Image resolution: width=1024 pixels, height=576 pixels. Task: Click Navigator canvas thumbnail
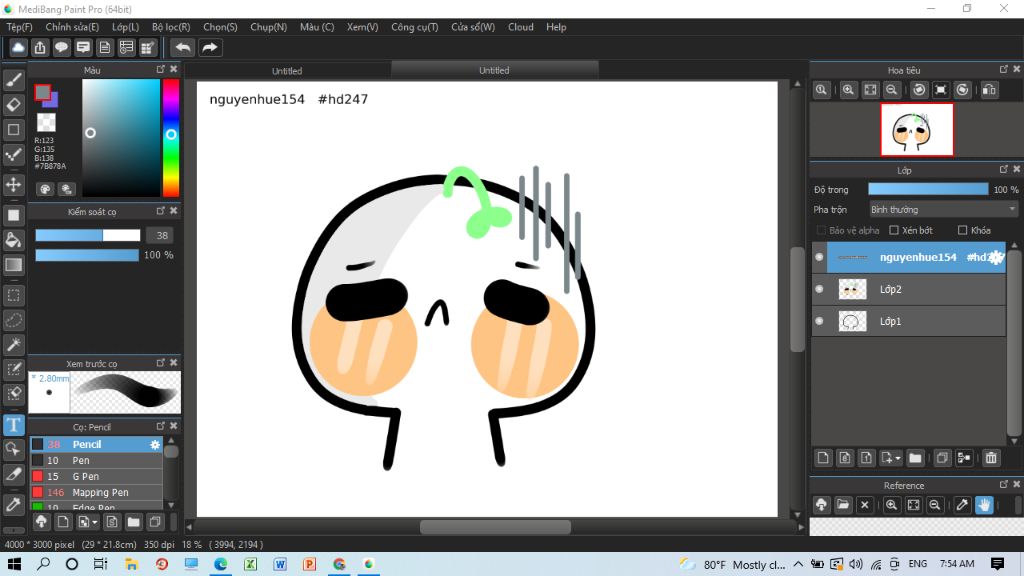tap(917, 129)
